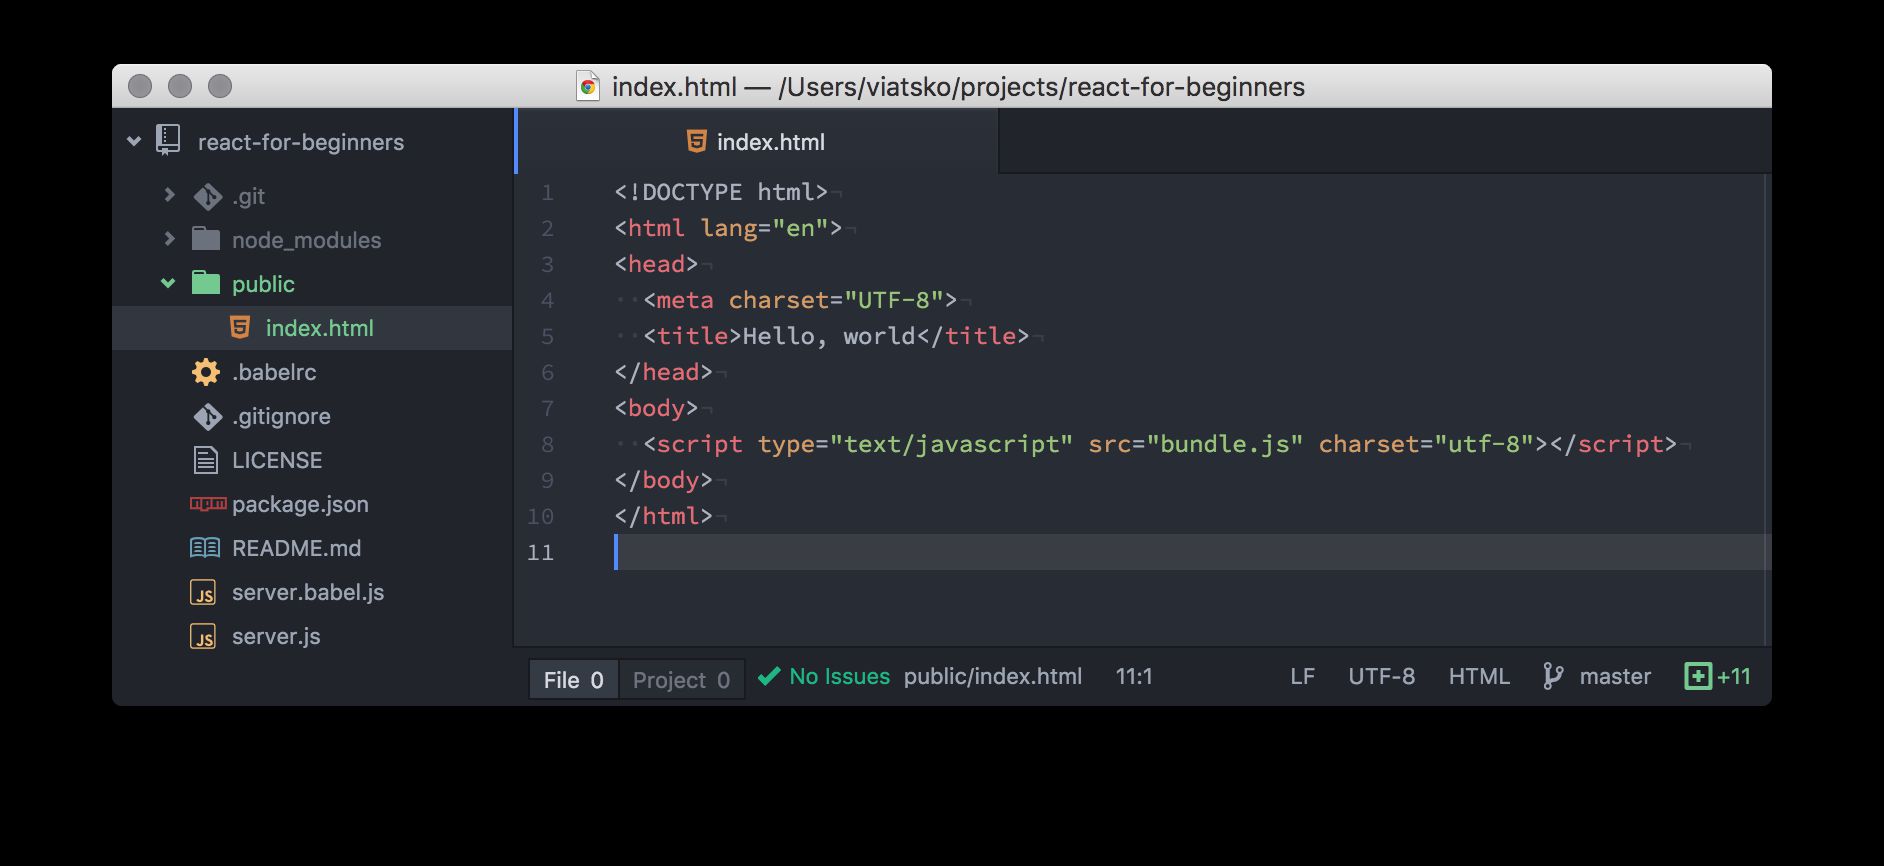
Task: Expand the node_modules folder arrow
Action: pos(169,239)
